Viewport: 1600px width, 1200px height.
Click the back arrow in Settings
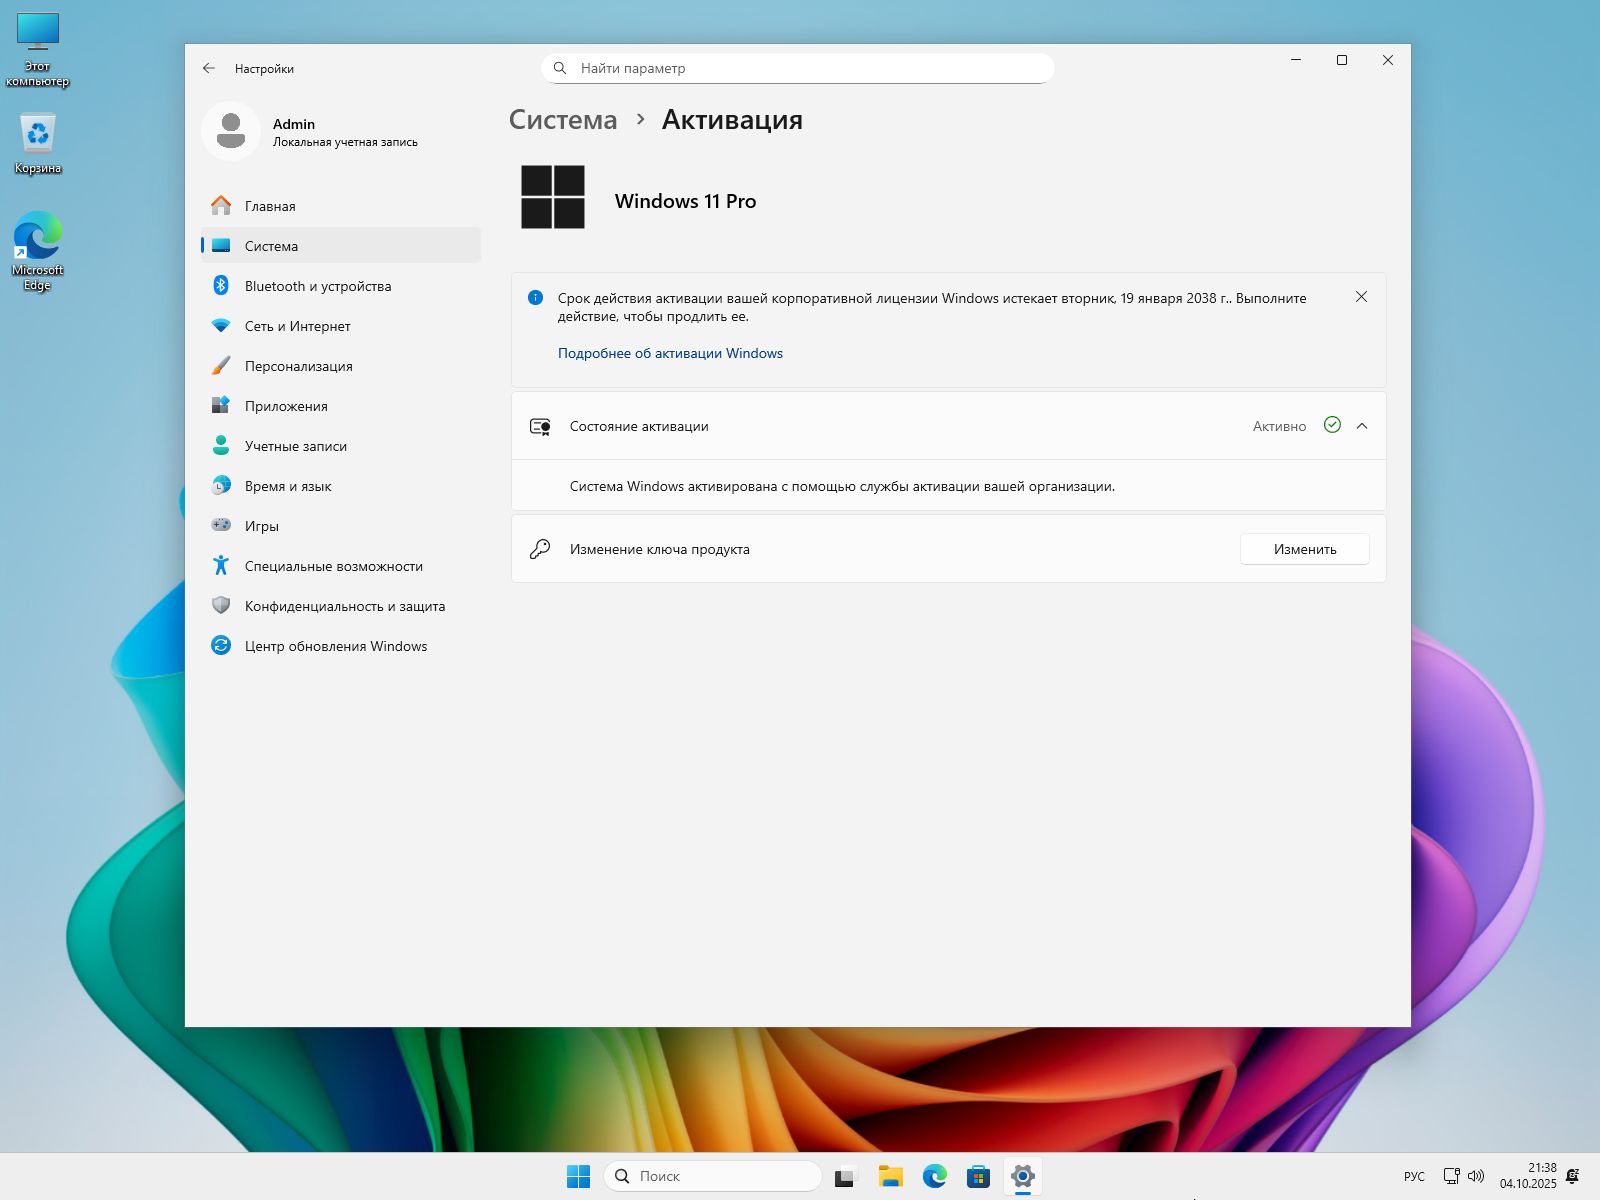[209, 69]
